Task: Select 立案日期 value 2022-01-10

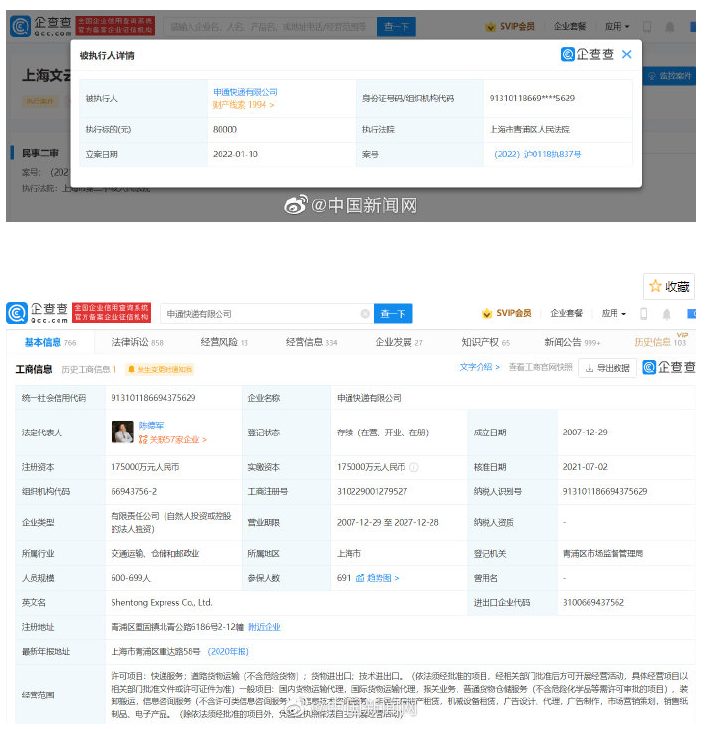Action: (235, 154)
